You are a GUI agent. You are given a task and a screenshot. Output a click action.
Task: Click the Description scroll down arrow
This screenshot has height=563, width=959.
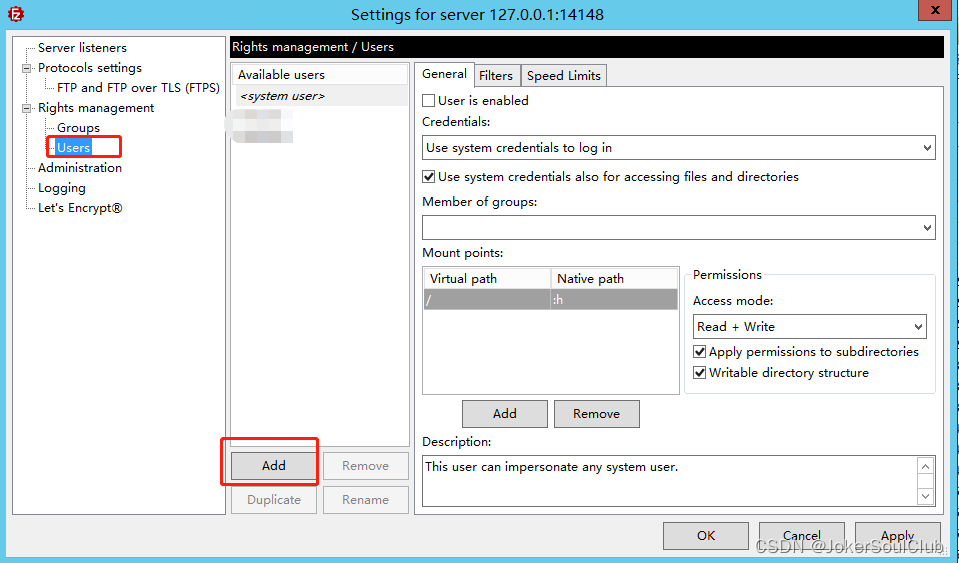(925, 496)
